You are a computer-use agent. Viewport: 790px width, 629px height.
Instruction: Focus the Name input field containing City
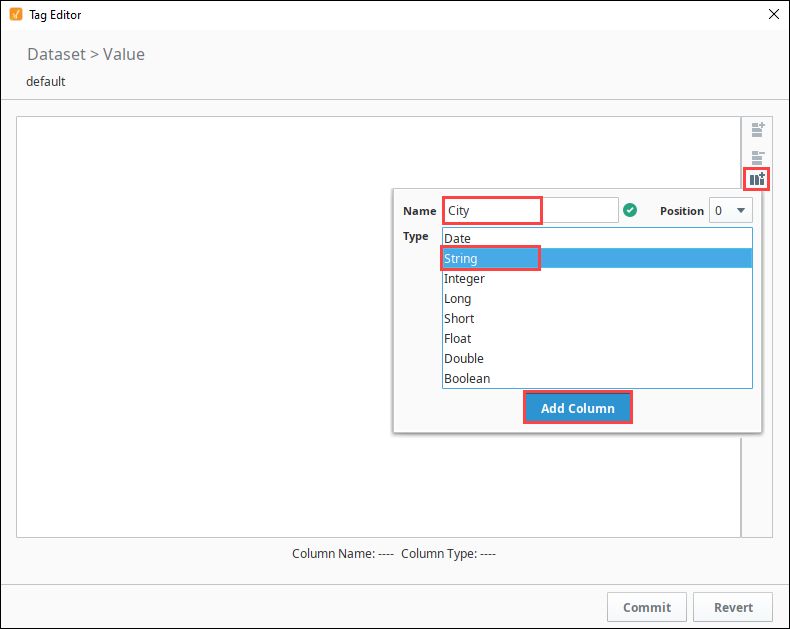tap(531, 210)
